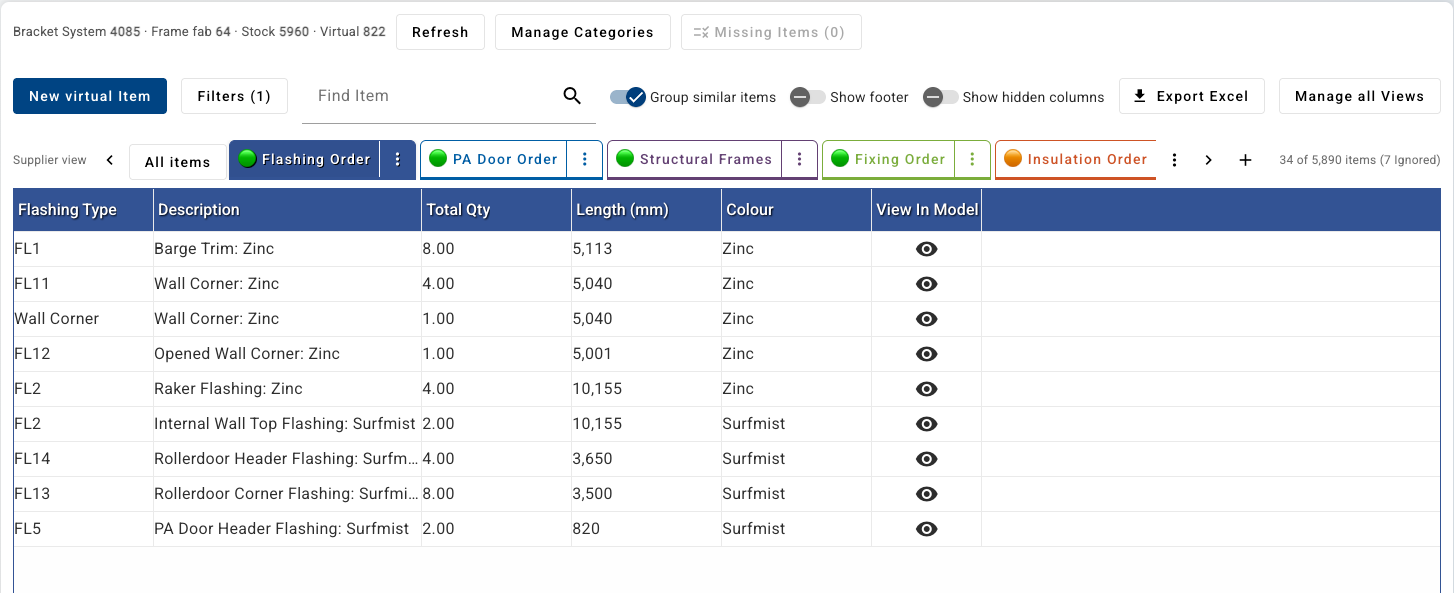1454x593 pixels.
Task: Enable Show footer switch
Action: pyautogui.click(x=808, y=97)
